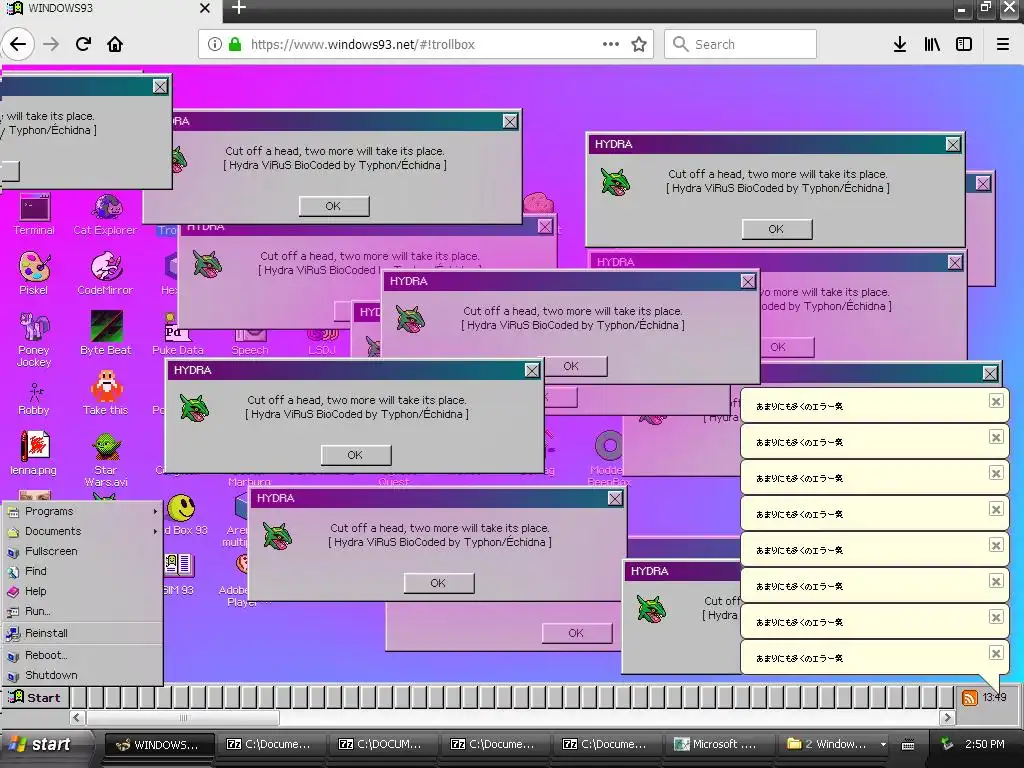This screenshot has width=1024, height=768.
Task: Dismiss the topmost Japanese error notification
Action: click(x=996, y=401)
